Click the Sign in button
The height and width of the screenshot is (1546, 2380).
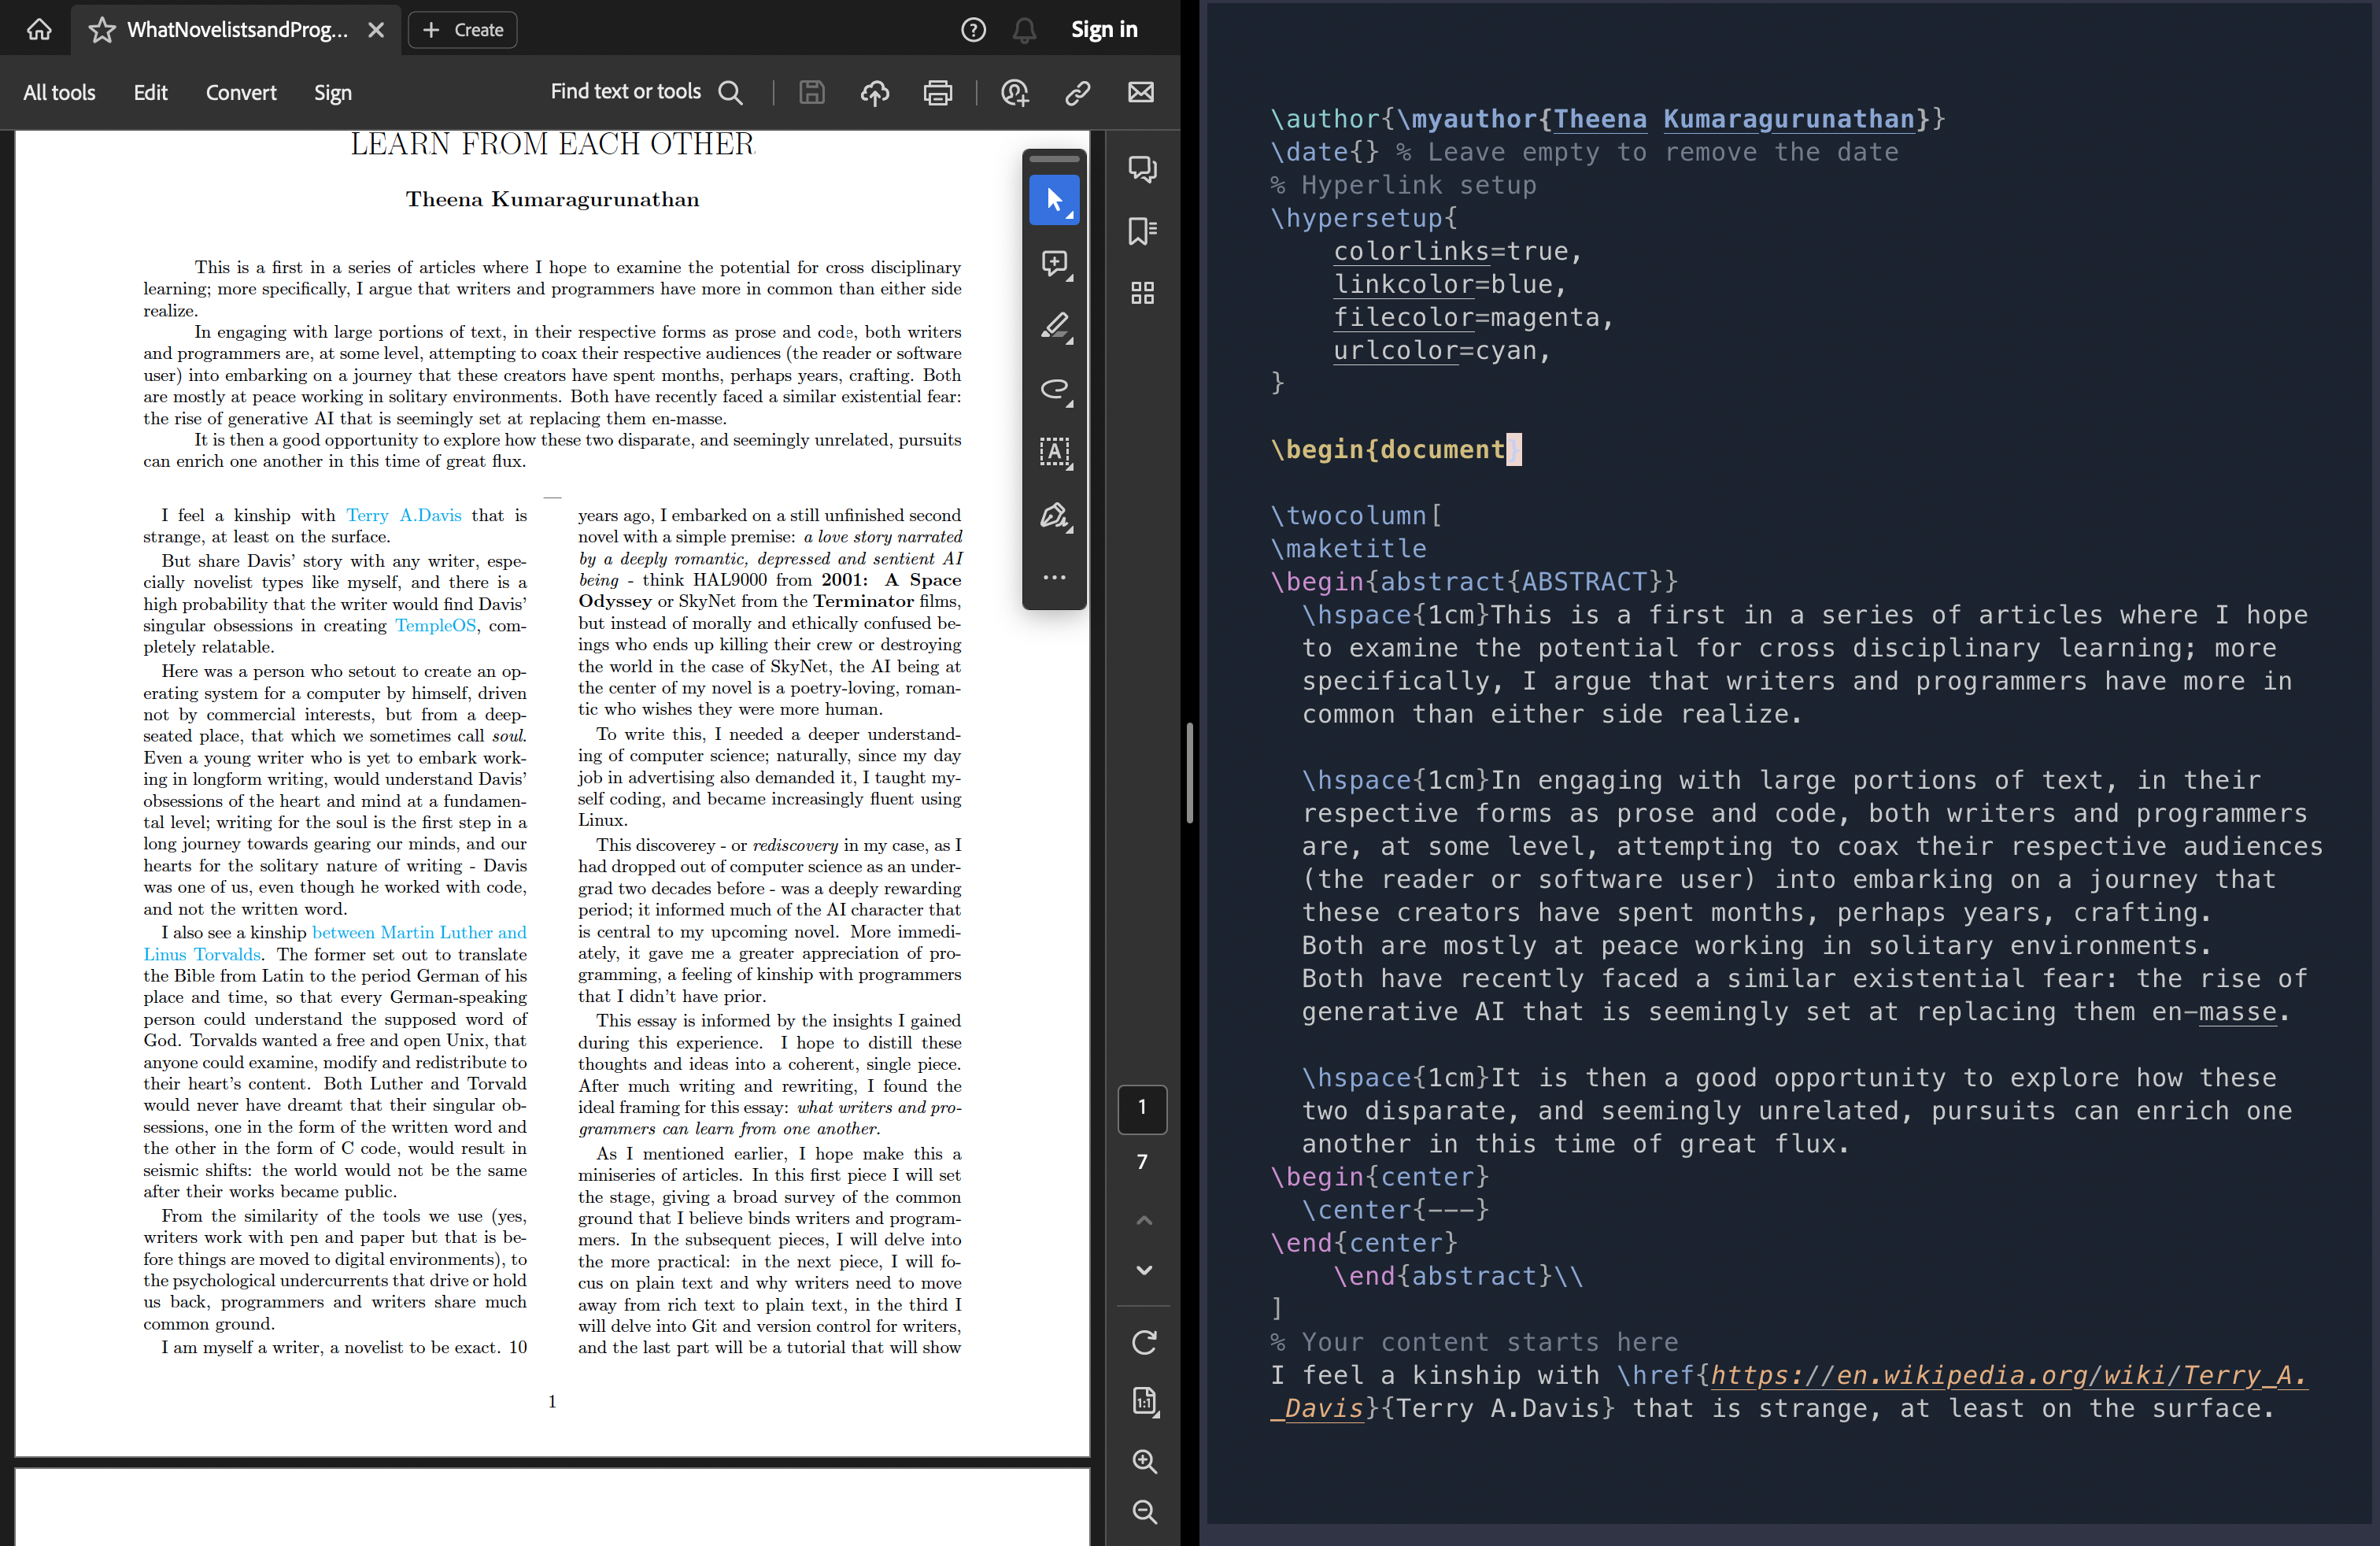tap(1104, 30)
